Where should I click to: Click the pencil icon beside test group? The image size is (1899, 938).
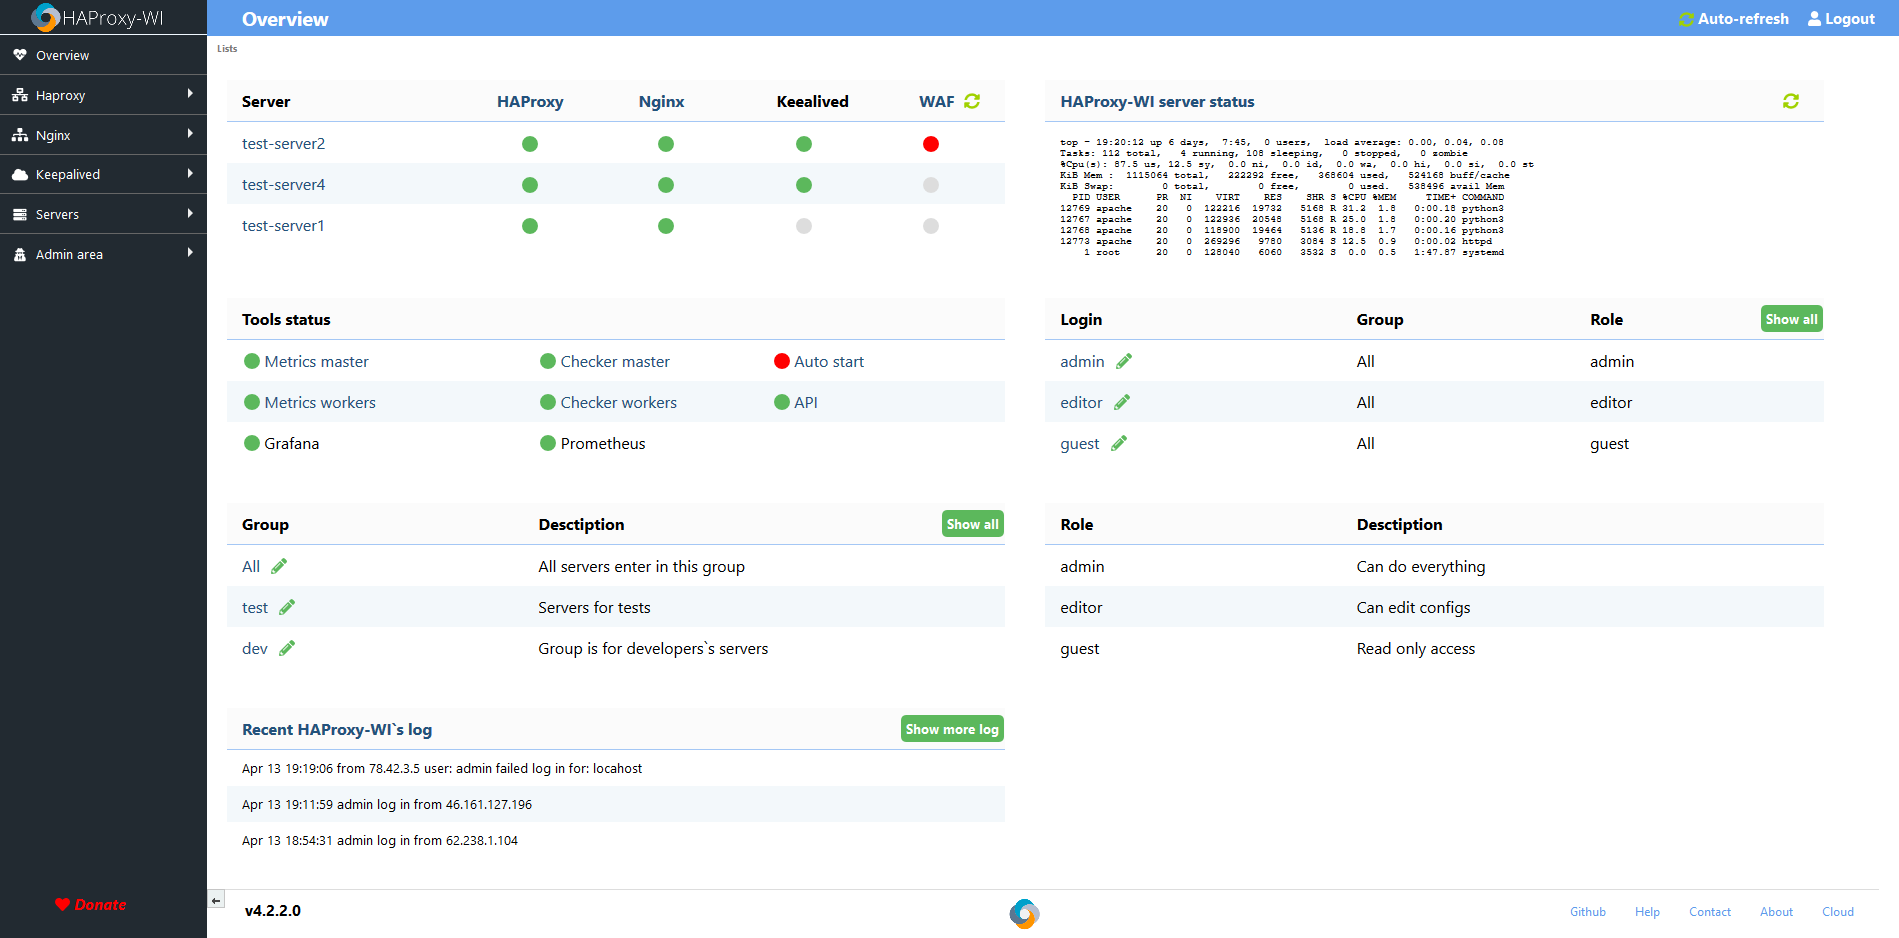pos(287,607)
